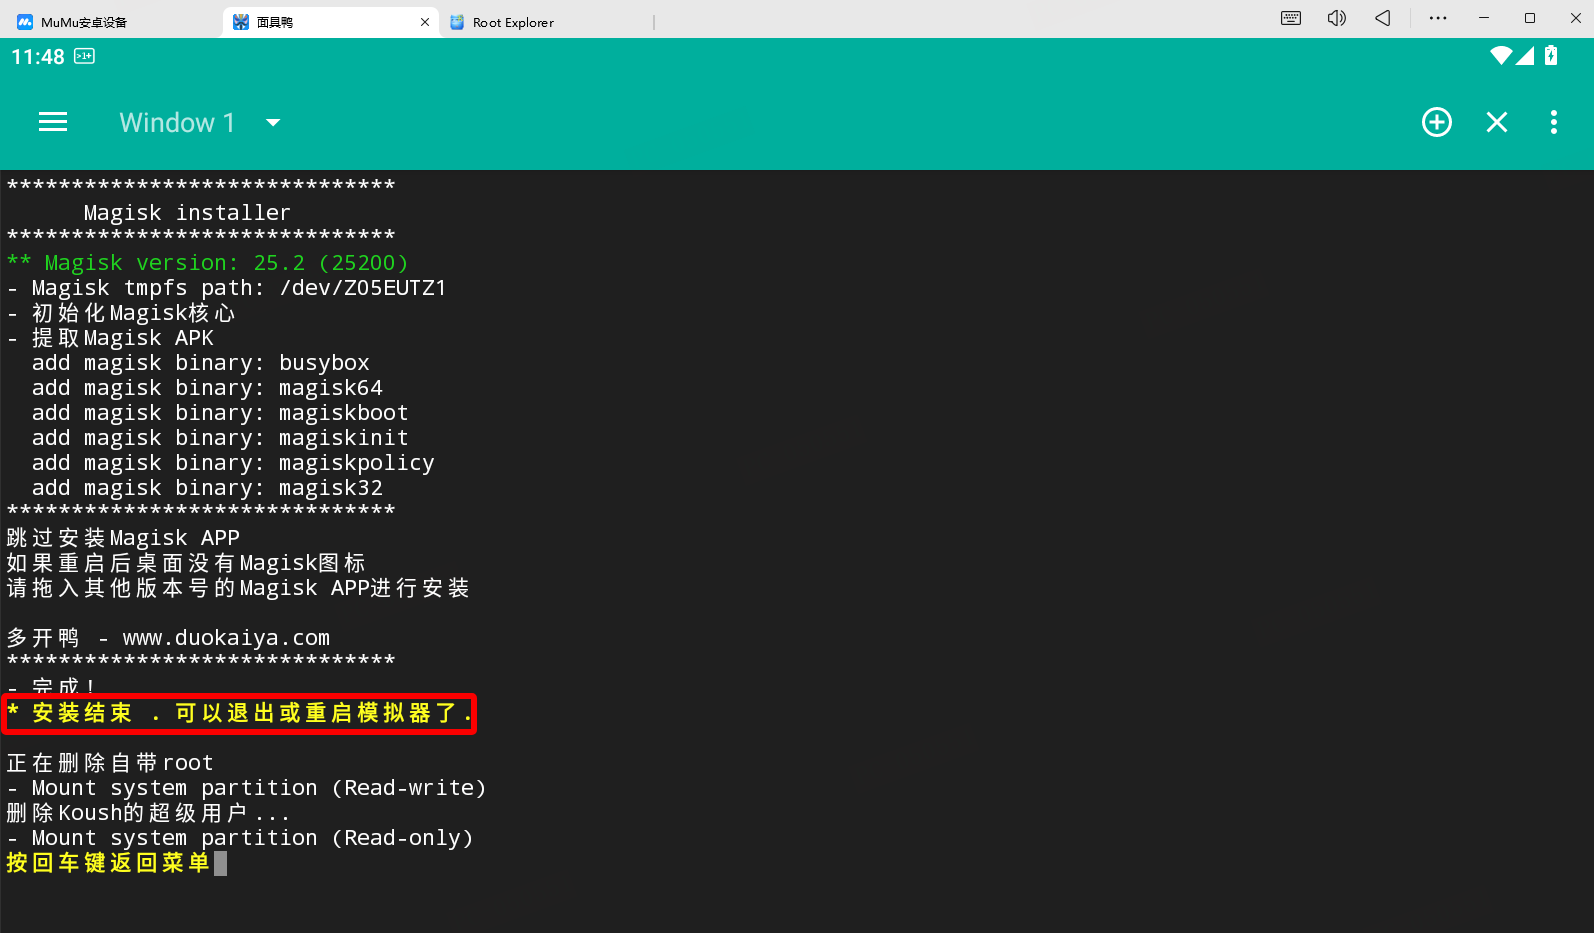This screenshot has height=933, width=1594.
Task: Click the www.duokaiya.com text
Action: coord(226,638)
